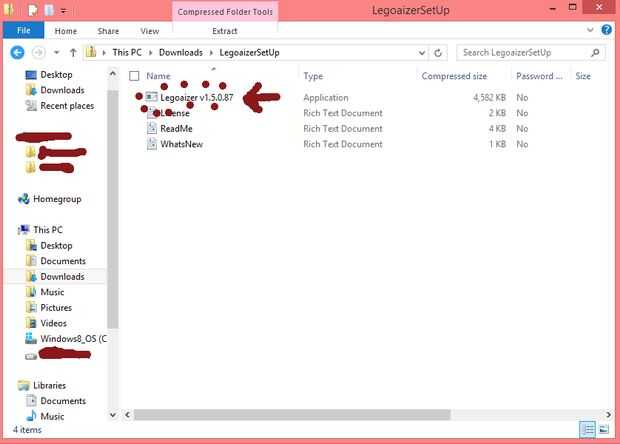This screenshot has height=444, width=620.
Task: Select Desktop under This PC
Action: click(56, 246)
